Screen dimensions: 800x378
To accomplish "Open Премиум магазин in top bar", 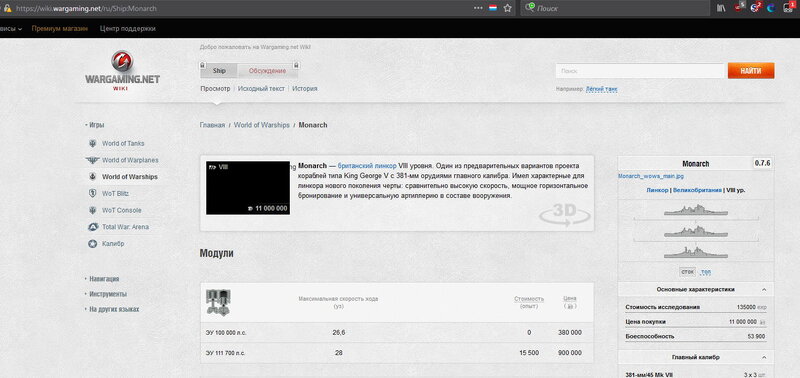I will [x=60, y=29].
